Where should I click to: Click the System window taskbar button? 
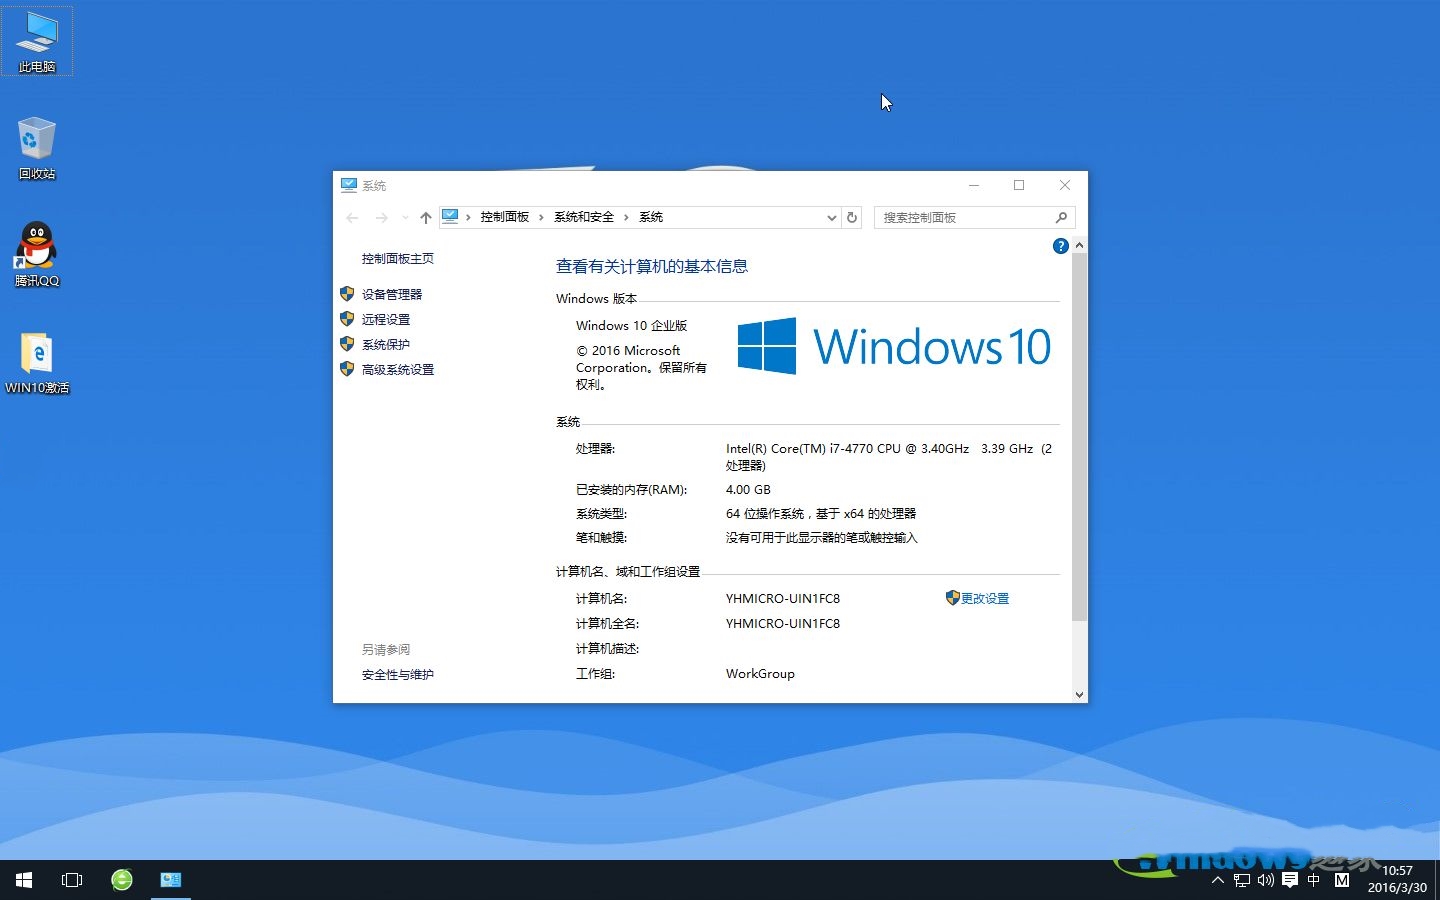[x=171, y=880]
